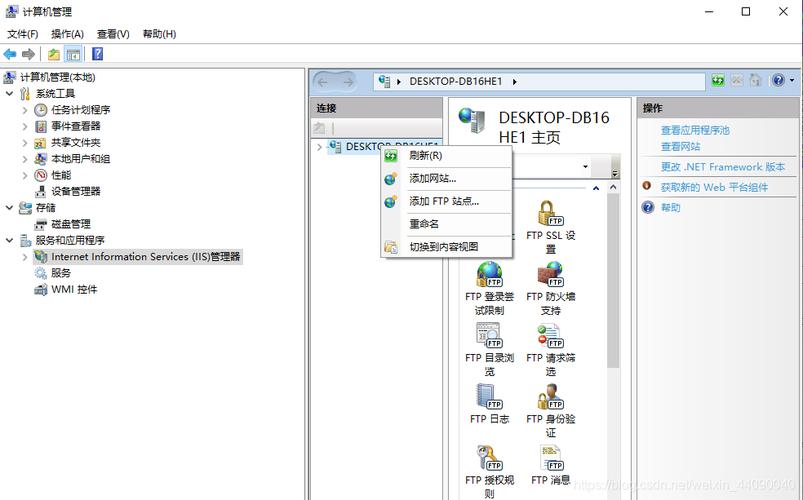
Task: Click 获取新的 Web 平台组件 link
Action: pyautogui.click(x=714, y=187)
